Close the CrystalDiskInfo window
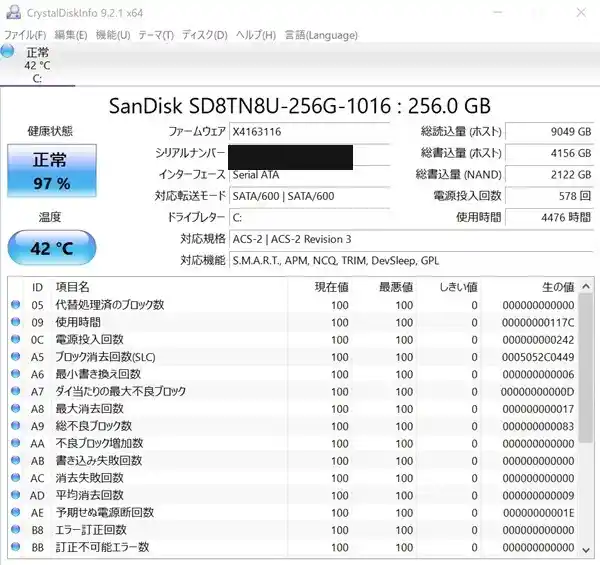Viewport: 600px width, 565px height. [x=581, y=13]
